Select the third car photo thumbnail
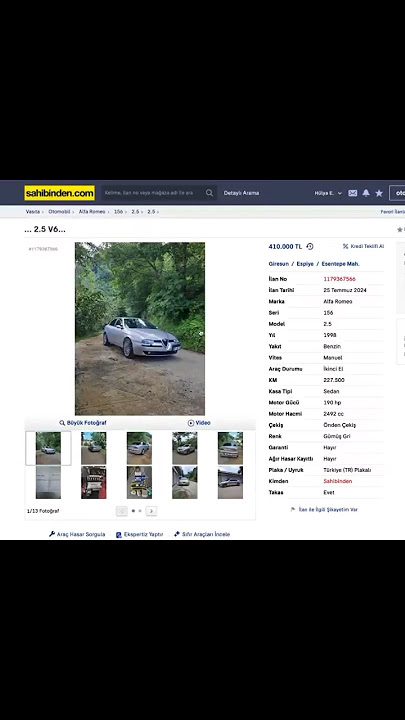Screen dimensions: 405x720 tap(139, 448)
